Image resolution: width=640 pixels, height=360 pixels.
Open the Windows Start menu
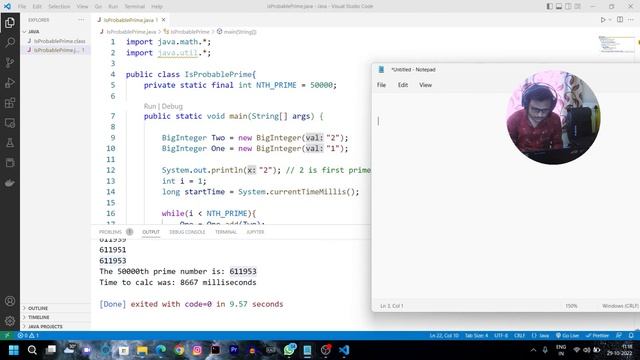tap(13, 350)
